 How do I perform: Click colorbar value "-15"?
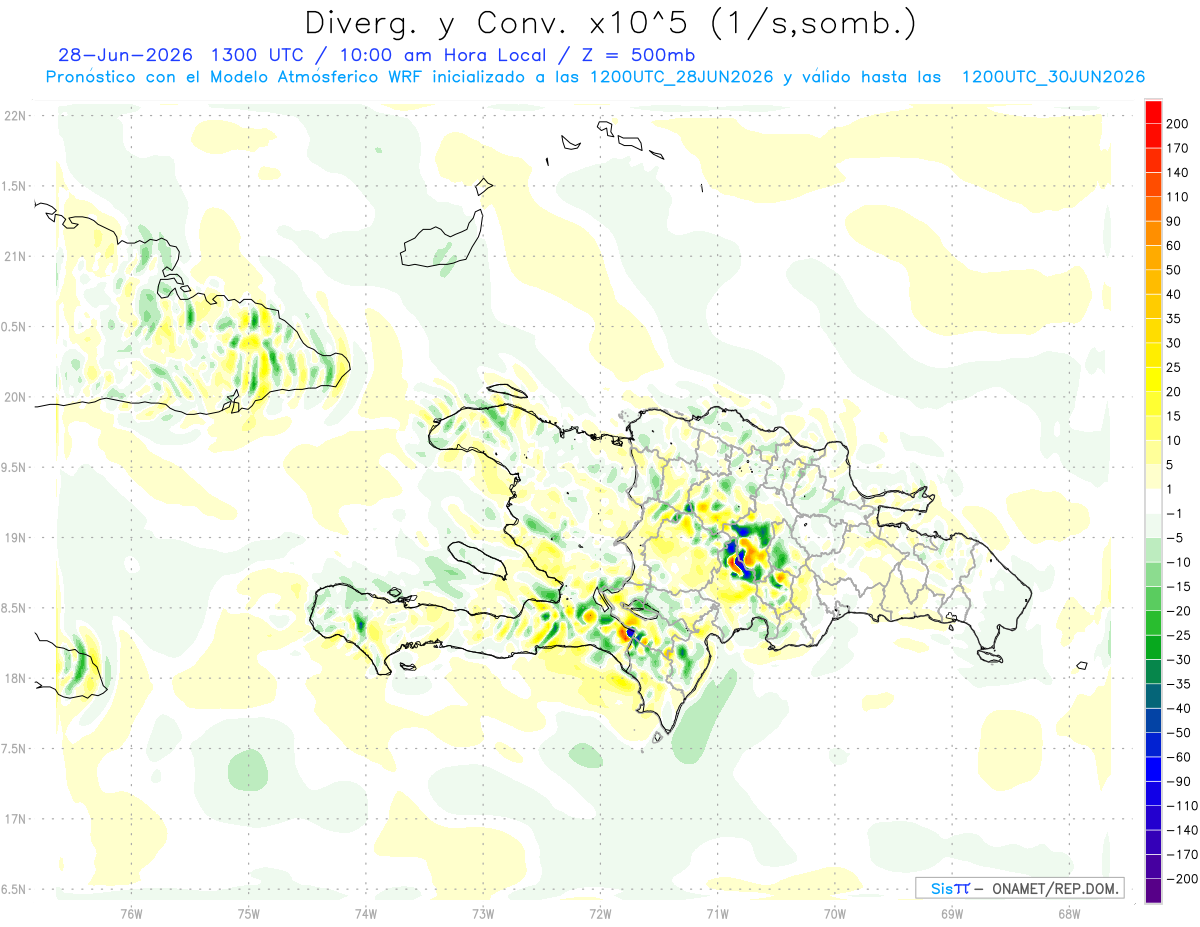[x=1179, y=586]
